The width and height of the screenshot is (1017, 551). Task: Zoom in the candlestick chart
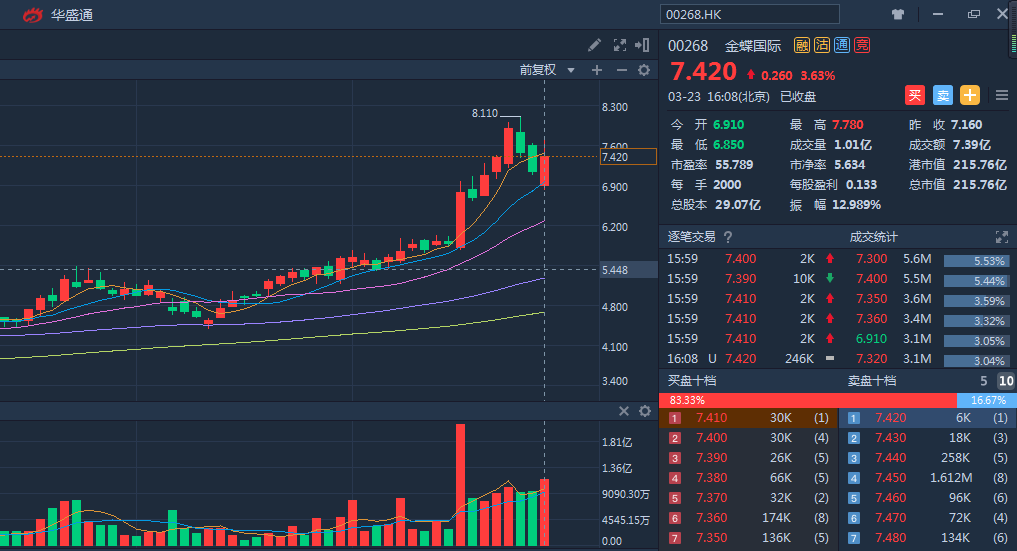(x=597, y=70)
